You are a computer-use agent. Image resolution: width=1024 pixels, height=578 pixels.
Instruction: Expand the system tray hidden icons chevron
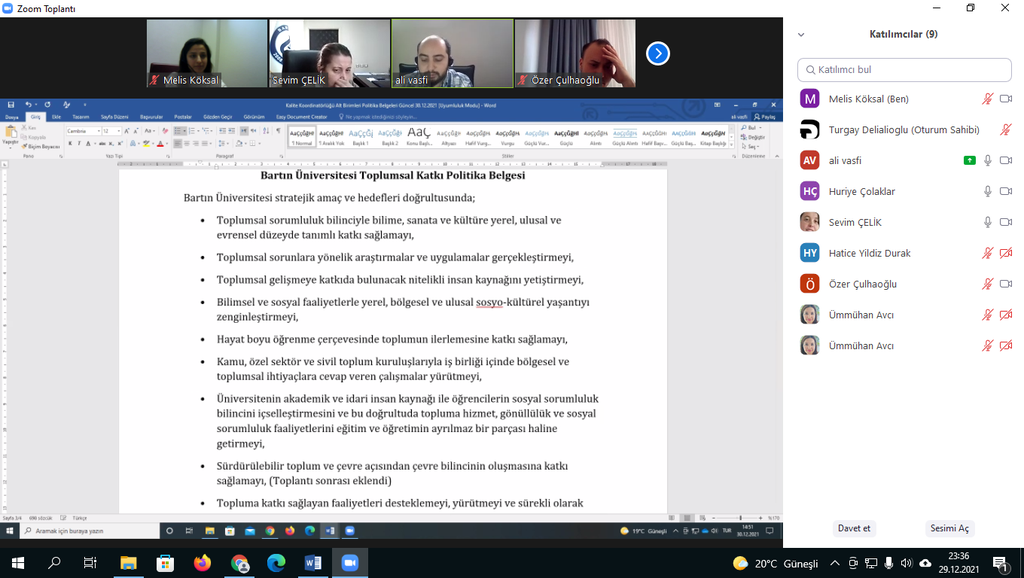pyautogui.click(x=835, y=563)
